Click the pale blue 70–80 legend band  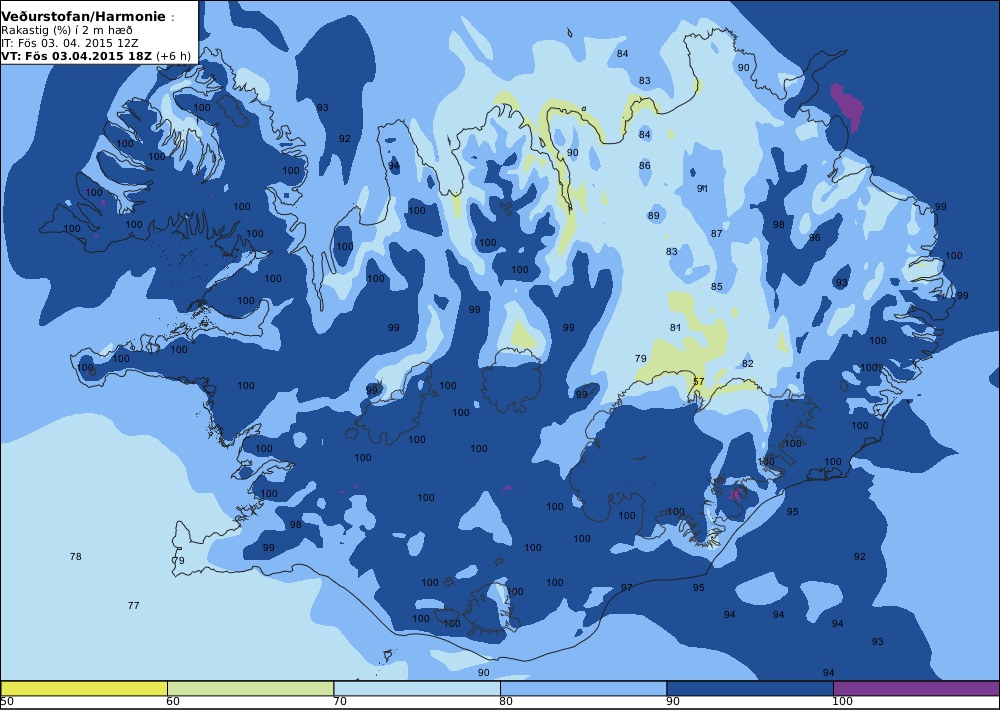tap(417, 688)
